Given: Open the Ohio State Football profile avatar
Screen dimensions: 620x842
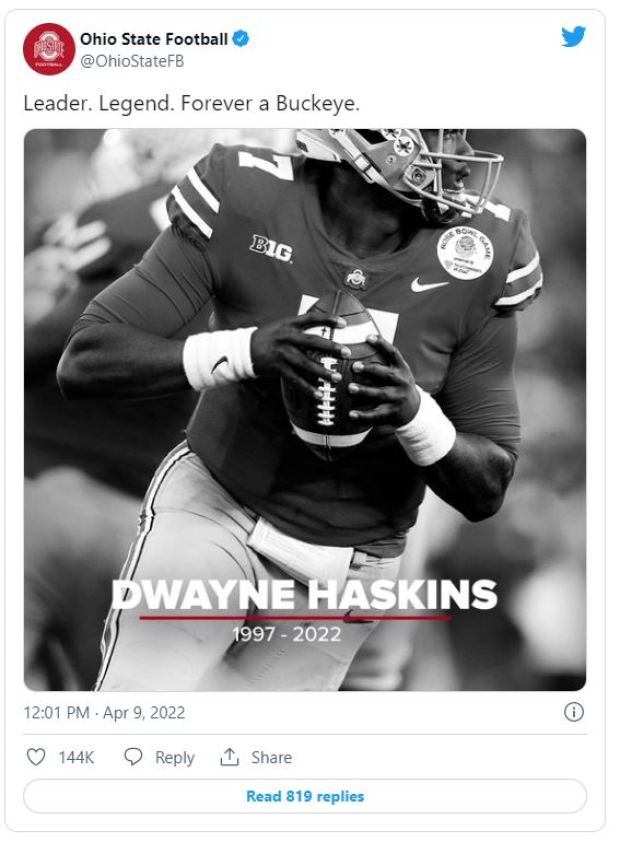Looking at the screenshot, I should pos(49,49).
